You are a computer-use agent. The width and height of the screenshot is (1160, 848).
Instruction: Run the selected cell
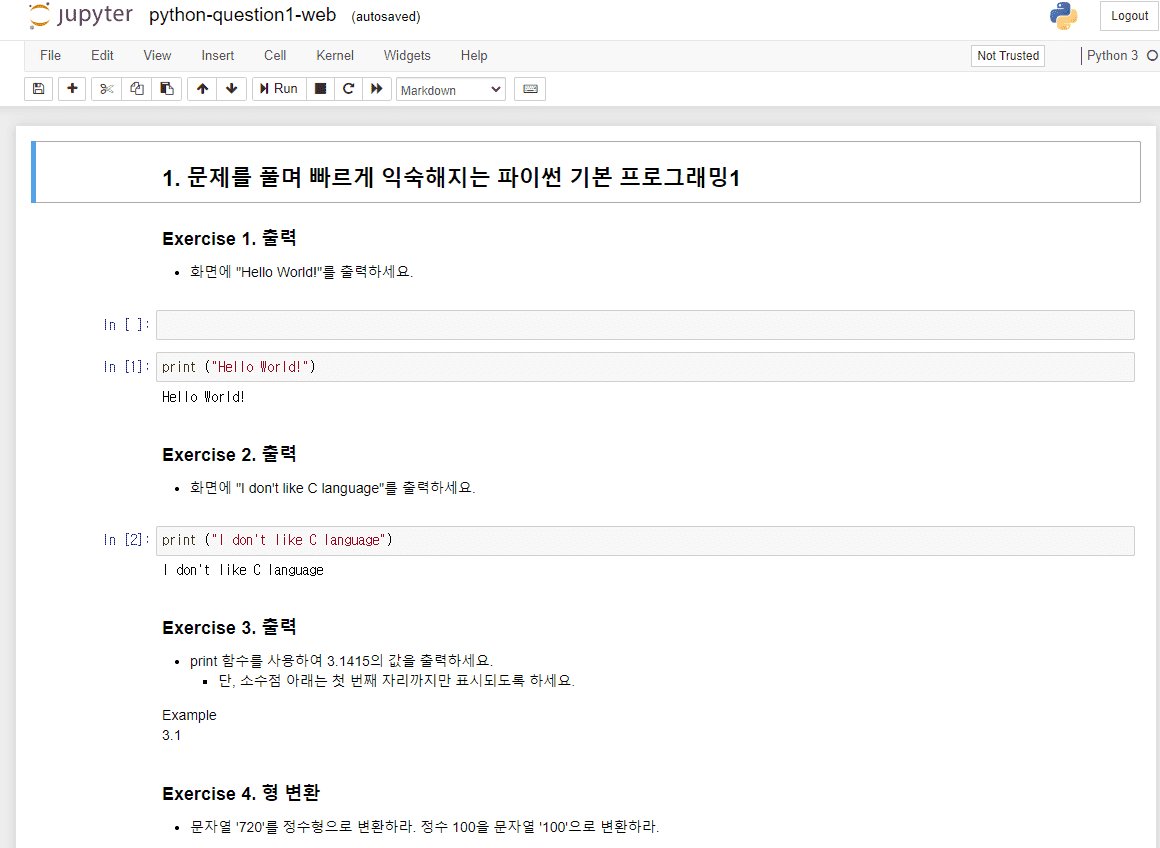click(x=278, y=89)
